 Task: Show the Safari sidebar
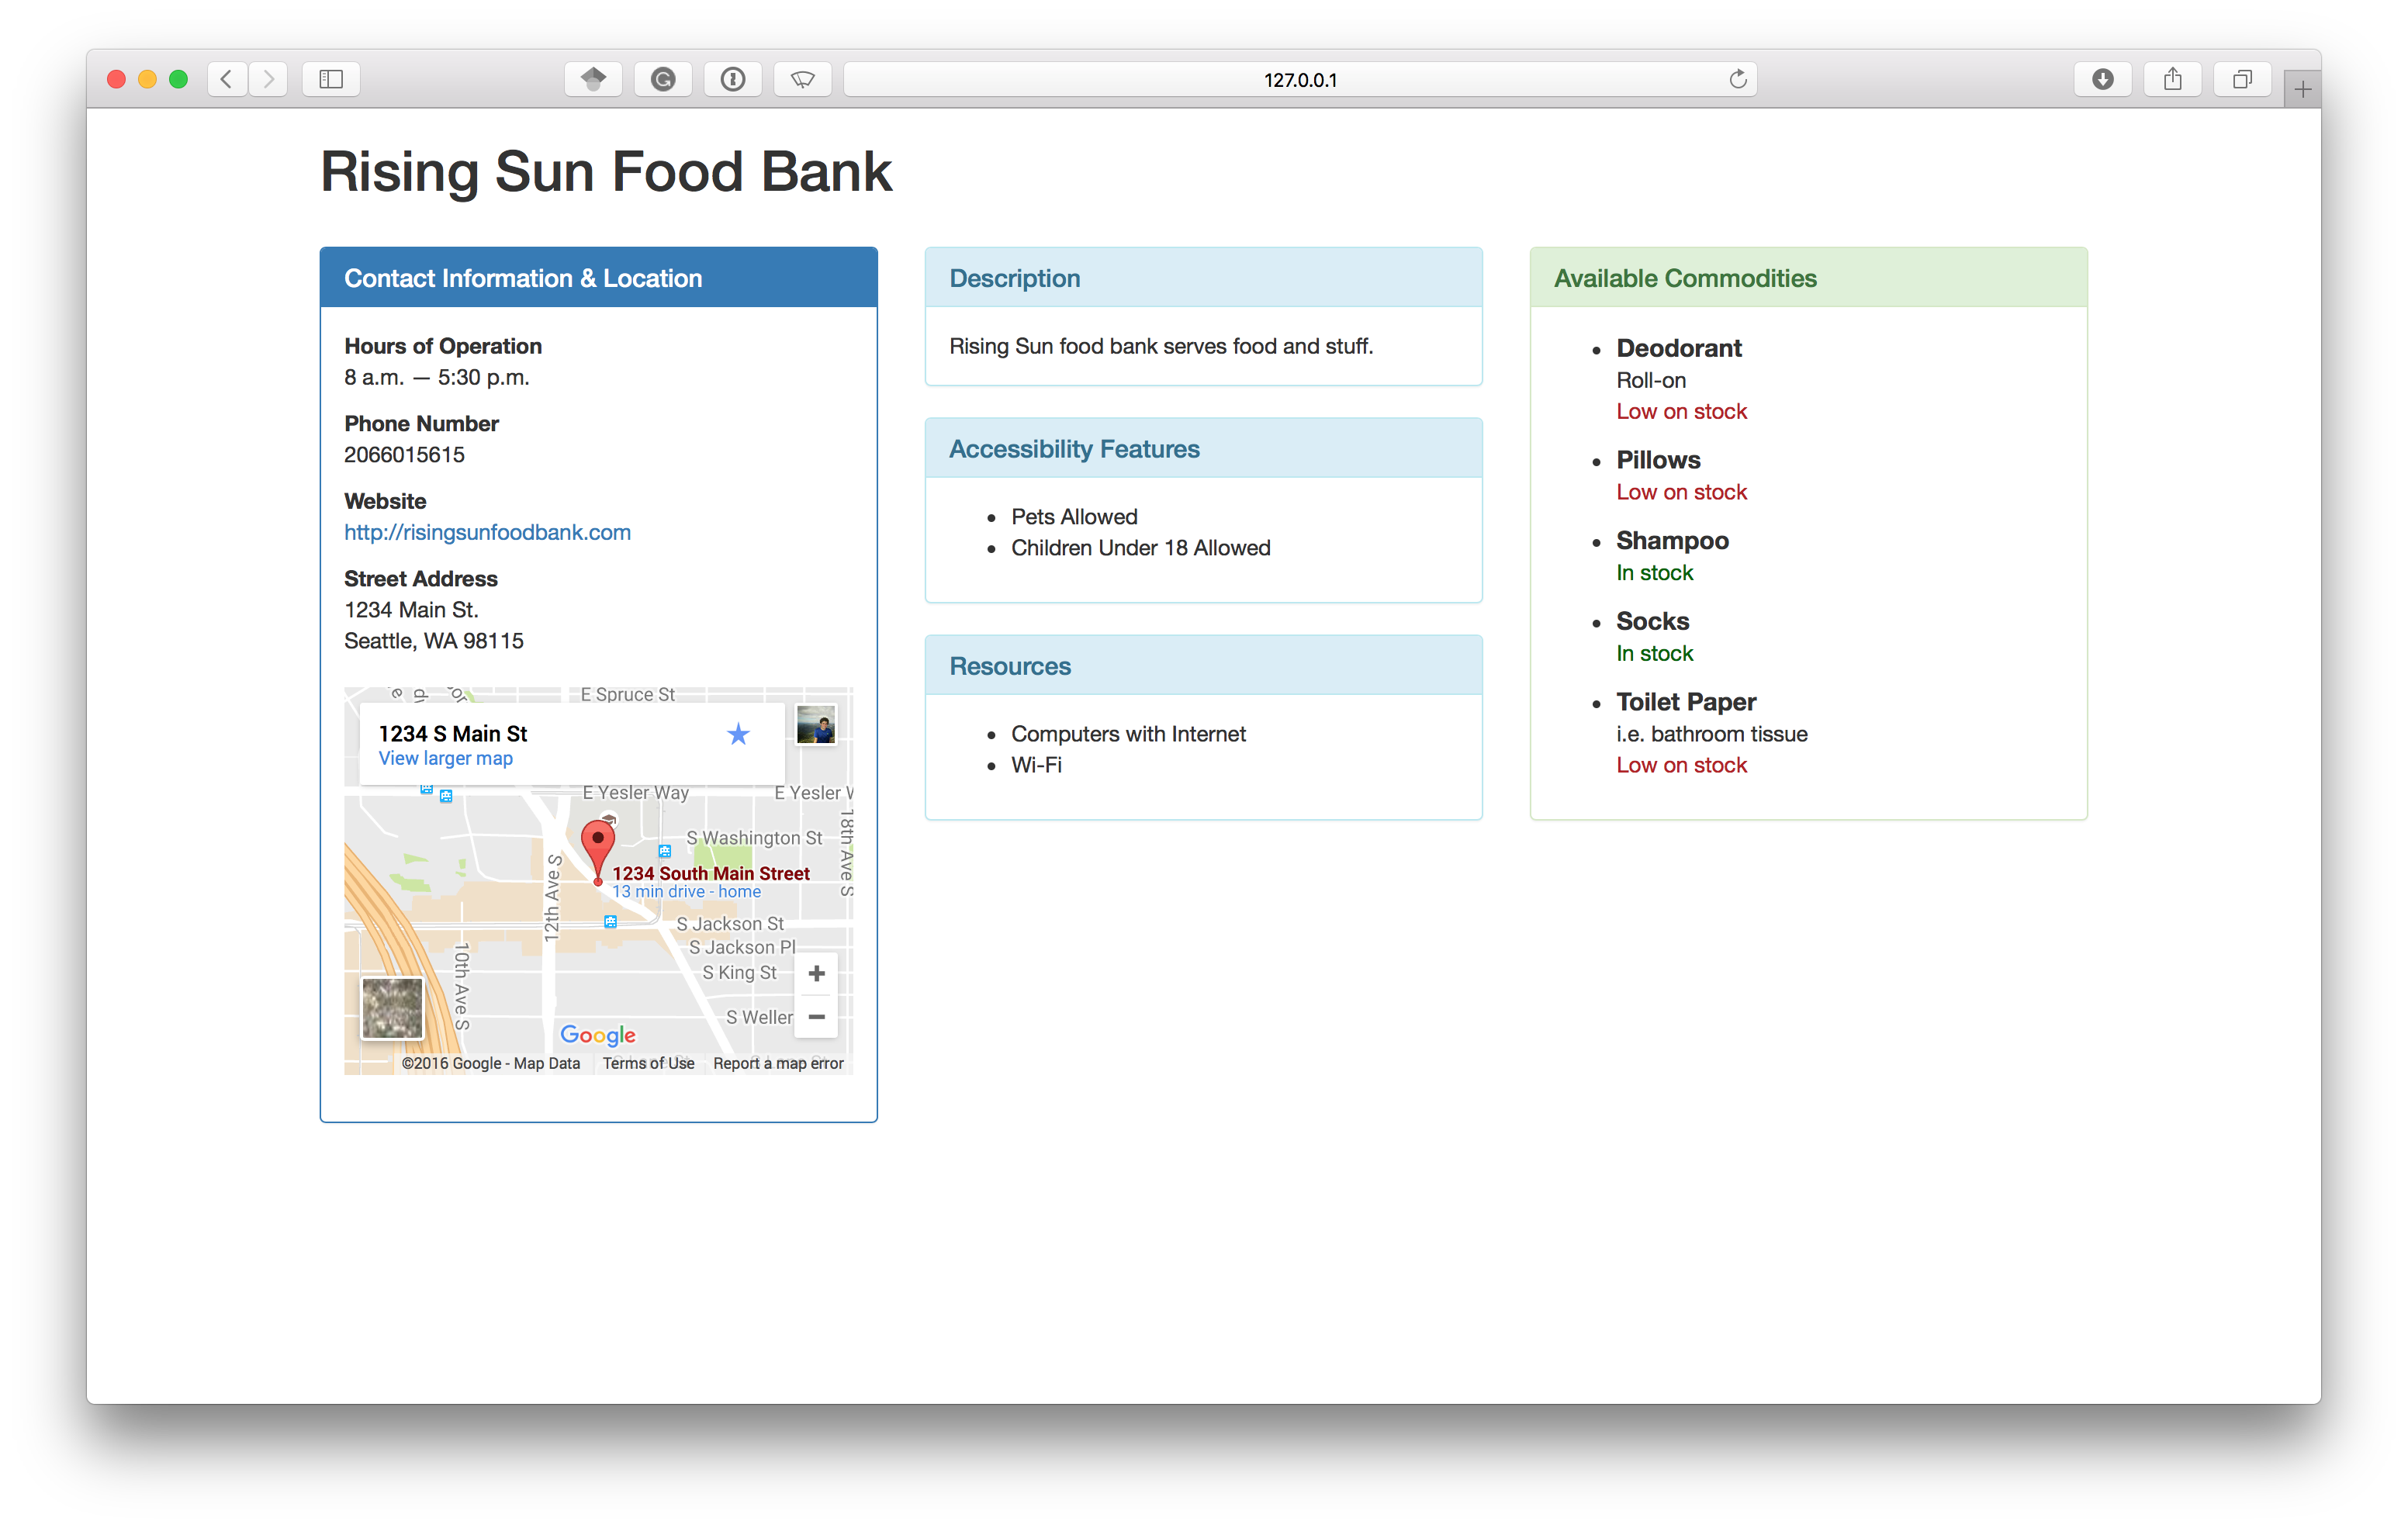(331, 79)
